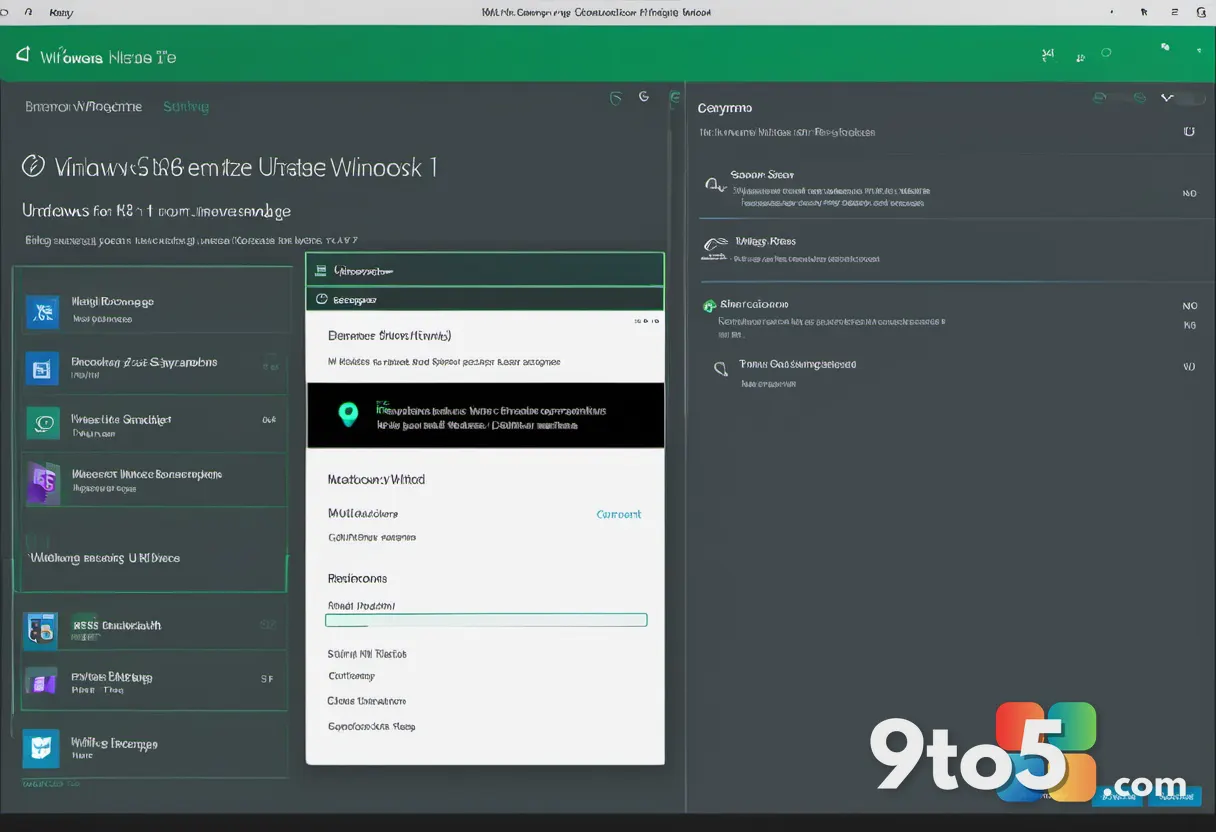Click the app logo in green header
Image resolution: width=1216 pixels, height=832 pixels.
point(22,56)
